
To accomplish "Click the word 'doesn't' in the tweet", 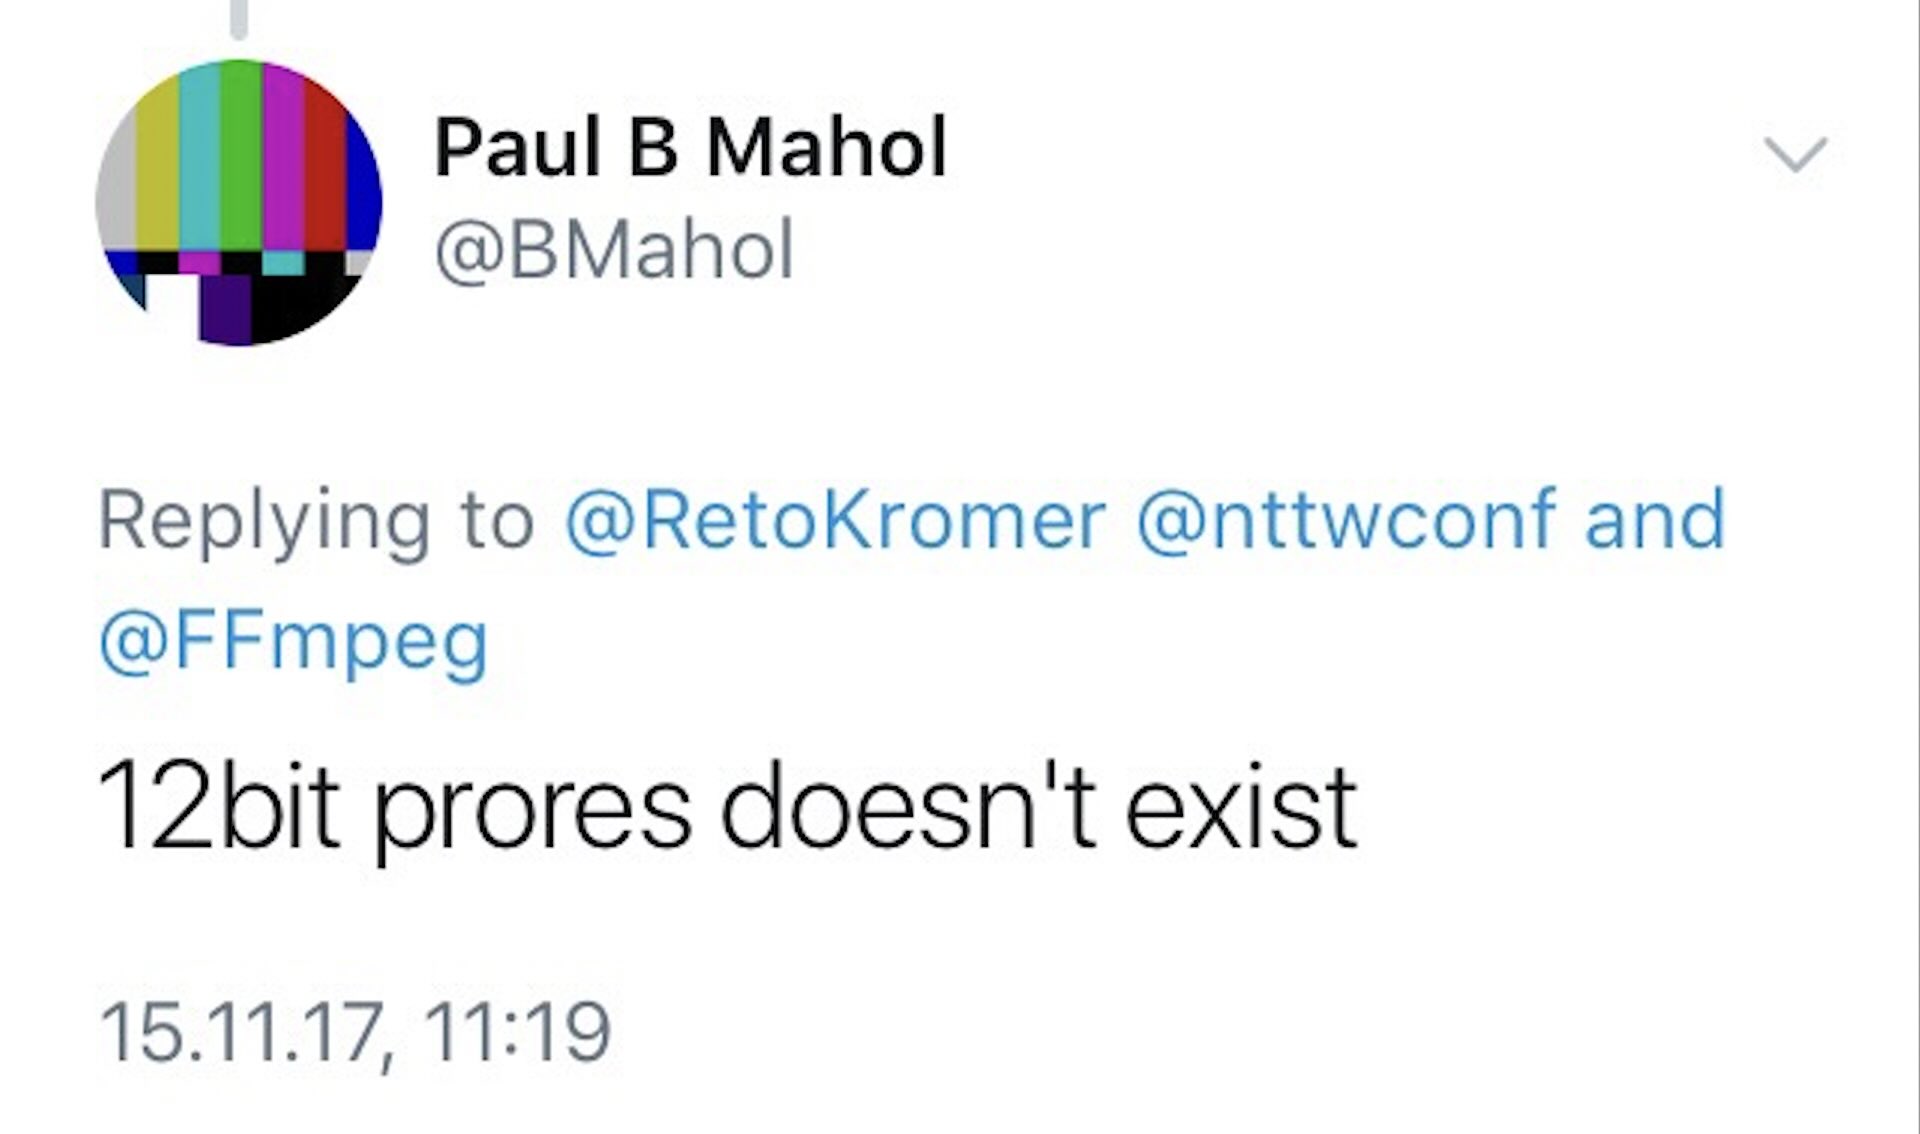I will point(908,805).
